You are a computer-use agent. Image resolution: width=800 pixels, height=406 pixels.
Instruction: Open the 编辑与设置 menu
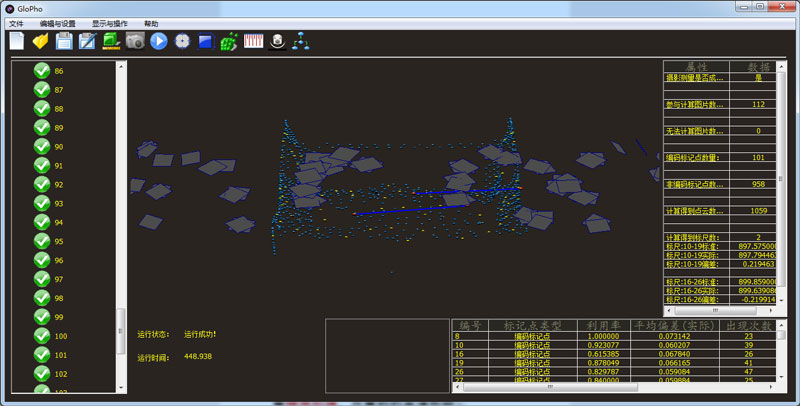tap(56, 22)
